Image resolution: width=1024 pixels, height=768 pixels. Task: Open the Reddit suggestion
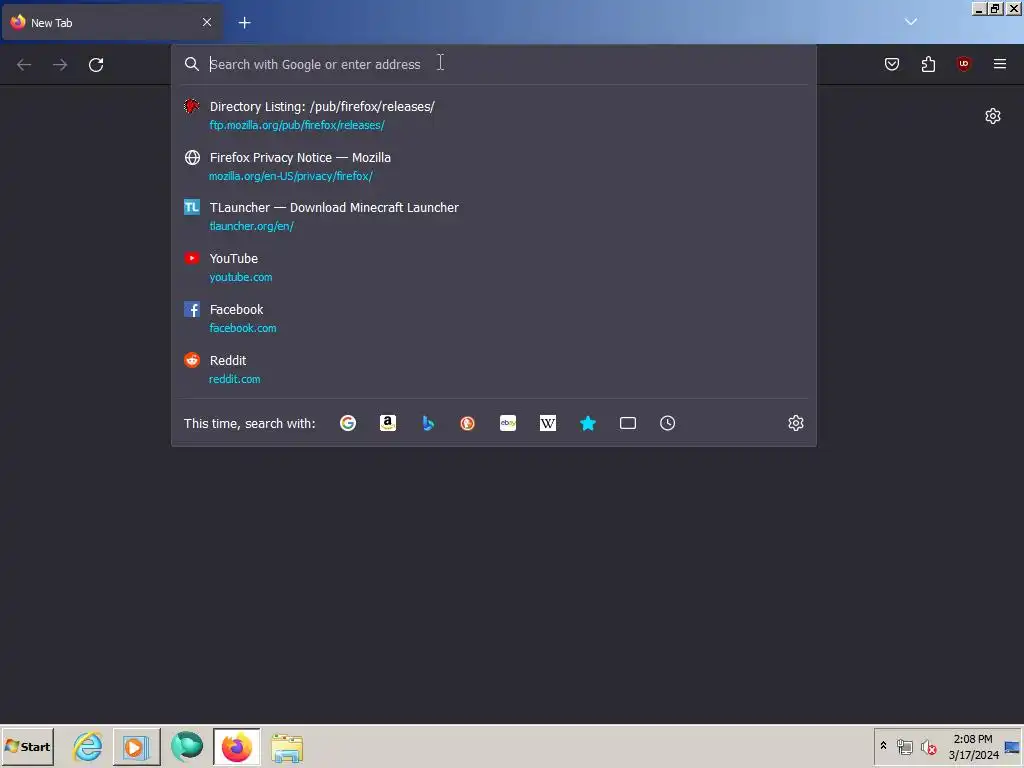tap(494, 369)
